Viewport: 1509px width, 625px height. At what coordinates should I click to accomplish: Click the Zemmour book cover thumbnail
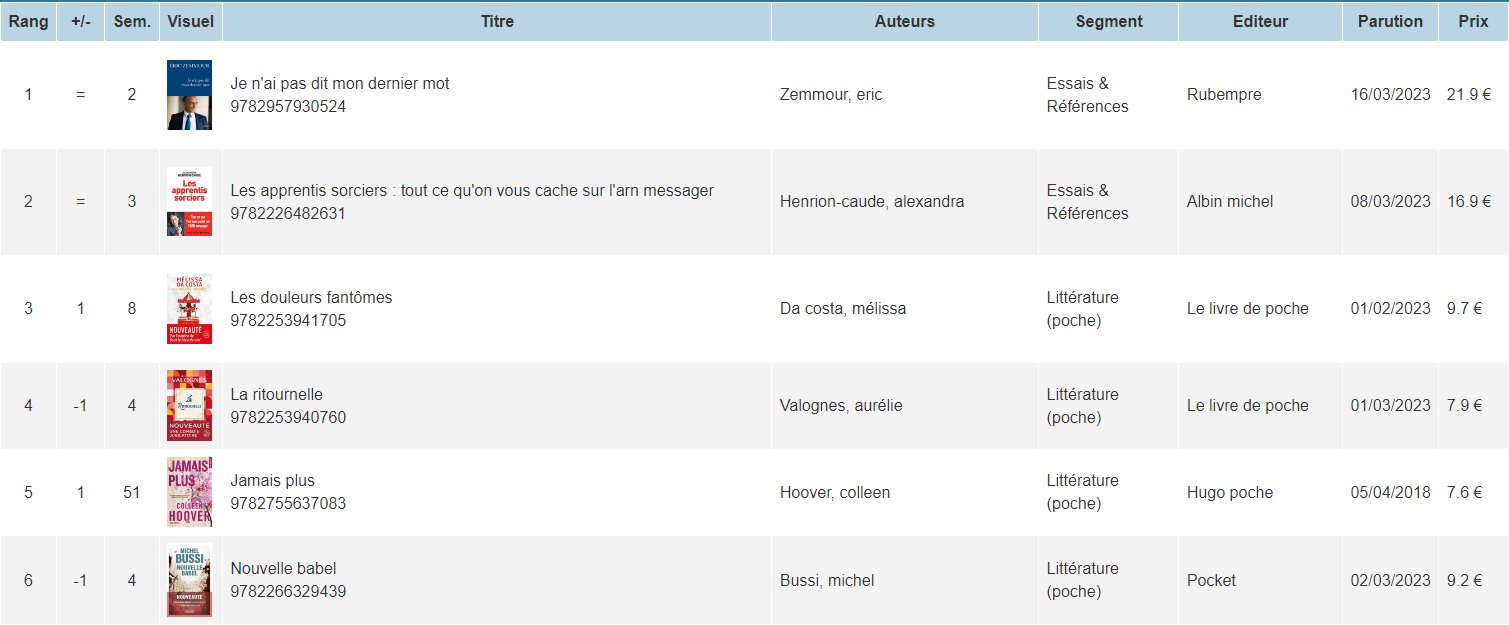coord(189,95)
